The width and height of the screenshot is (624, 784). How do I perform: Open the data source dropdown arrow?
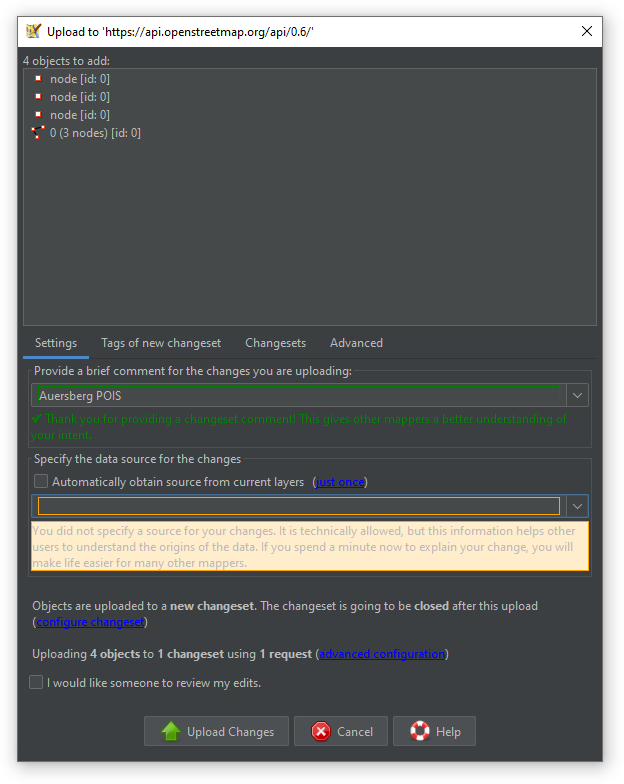(577, 507)
